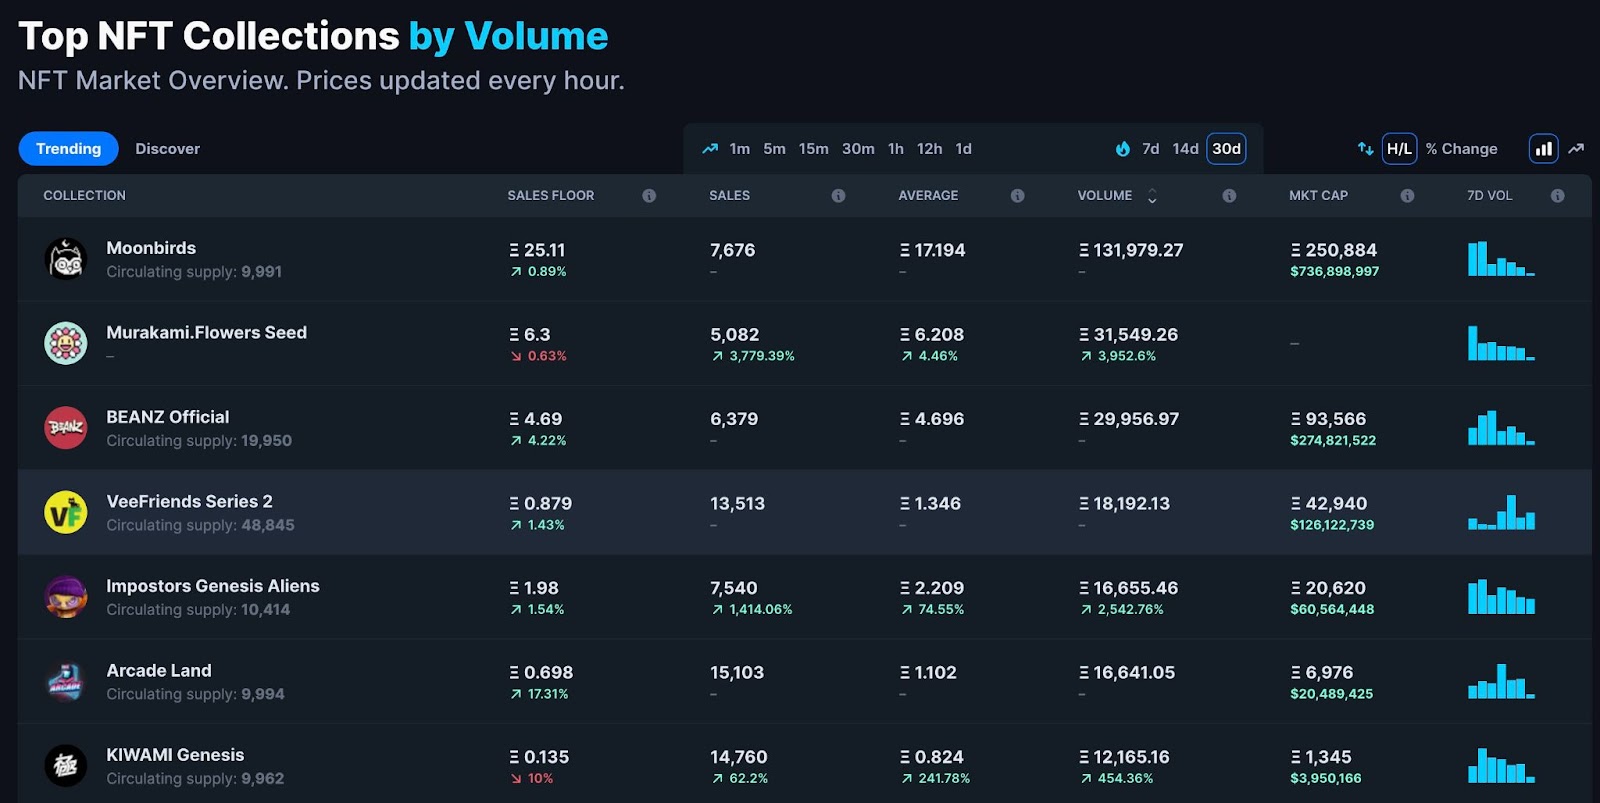
Task: Click the flame icon before 7d
Action: point(1123,149)
